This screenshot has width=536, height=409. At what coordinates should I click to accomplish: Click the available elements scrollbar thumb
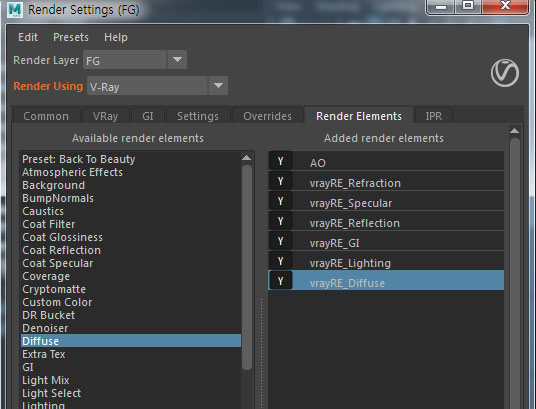(x=247, y=267)
